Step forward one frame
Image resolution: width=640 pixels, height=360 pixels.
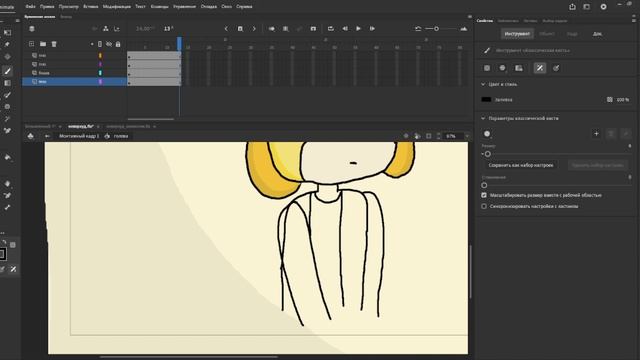pos(372,29)
